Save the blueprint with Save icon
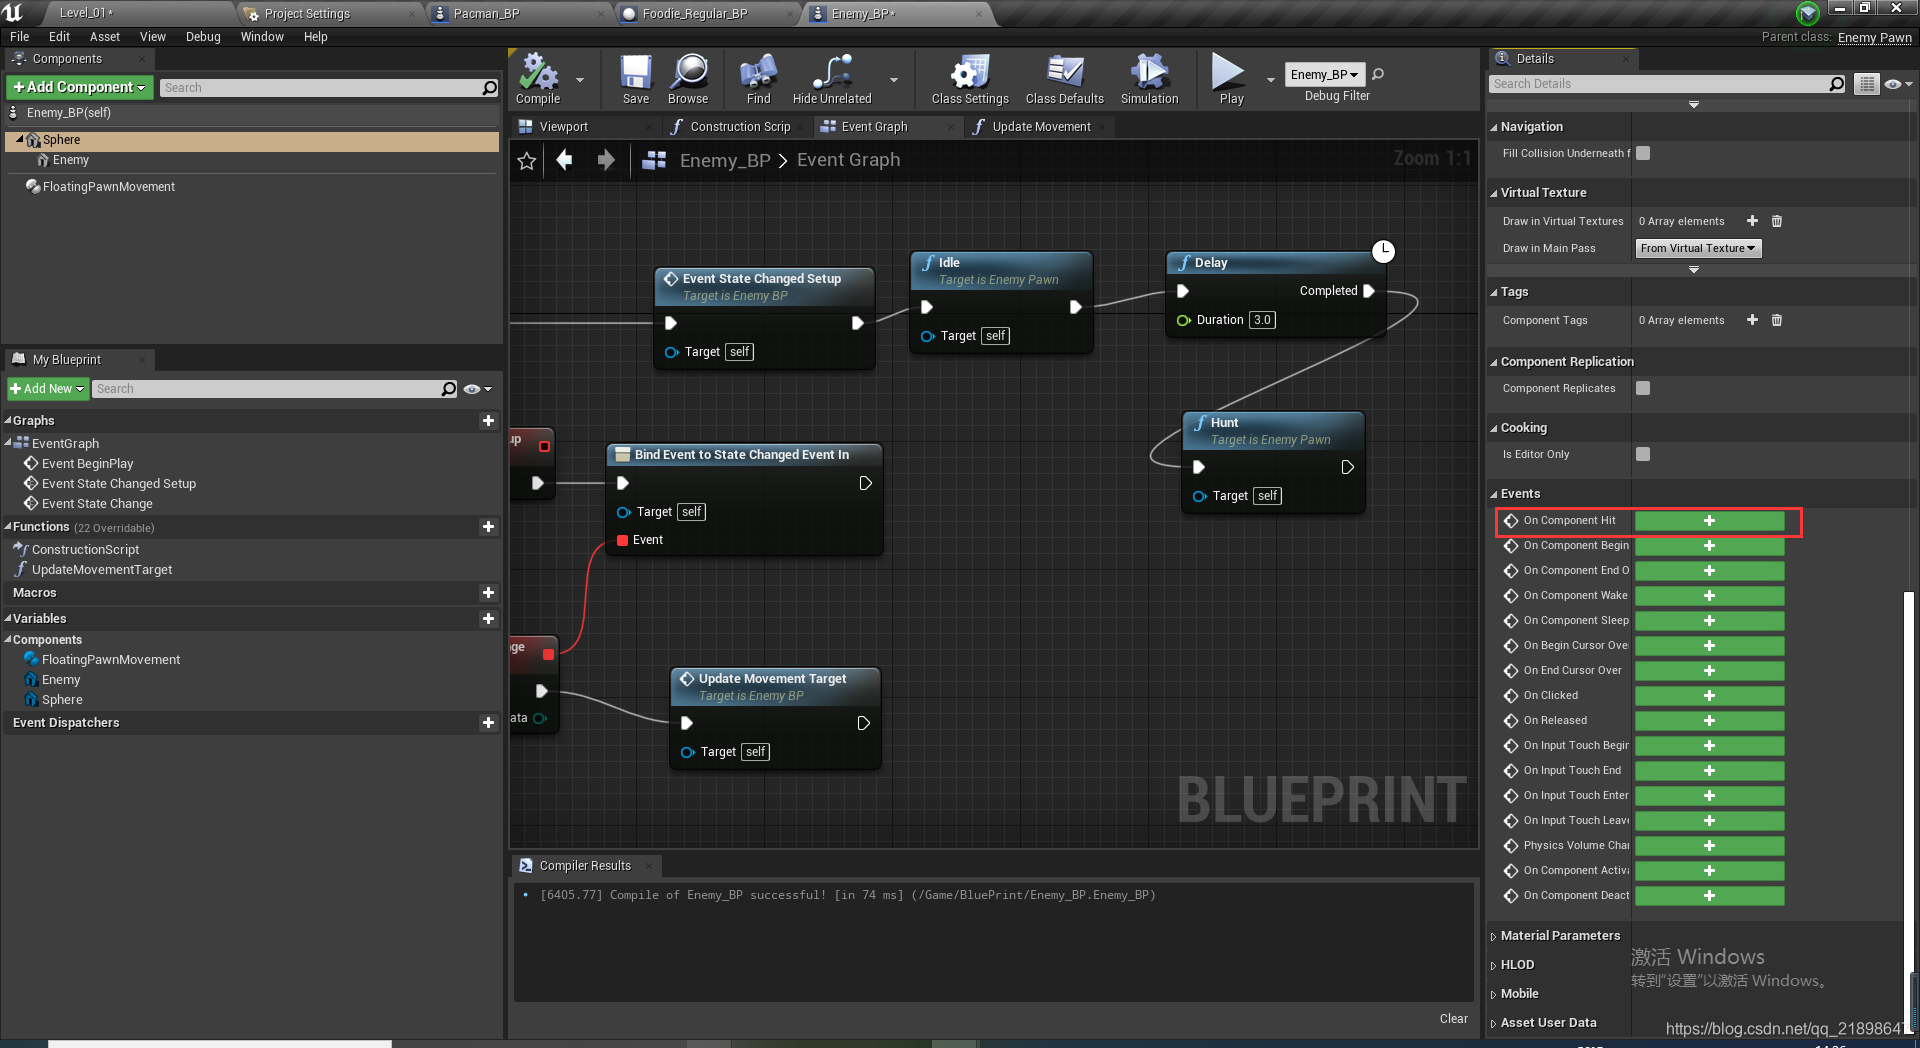 [x=636, y=78]
